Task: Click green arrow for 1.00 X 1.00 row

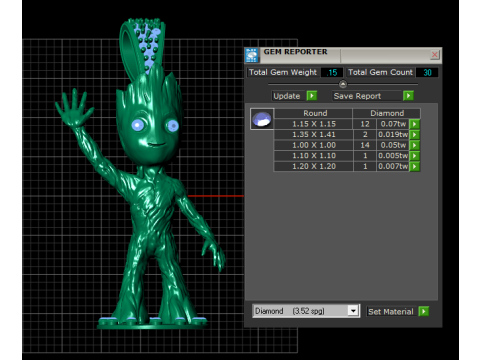Action: click(x=415, y=145)
